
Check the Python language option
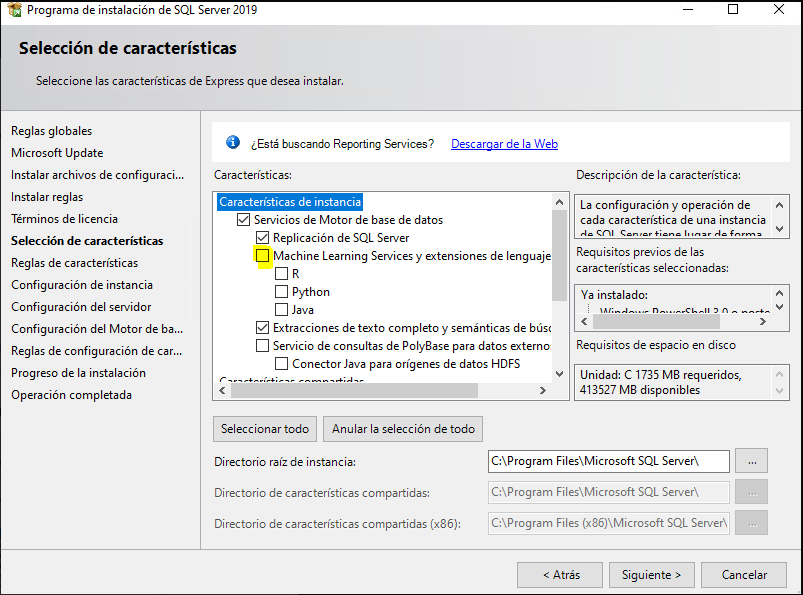click(281, 292)
